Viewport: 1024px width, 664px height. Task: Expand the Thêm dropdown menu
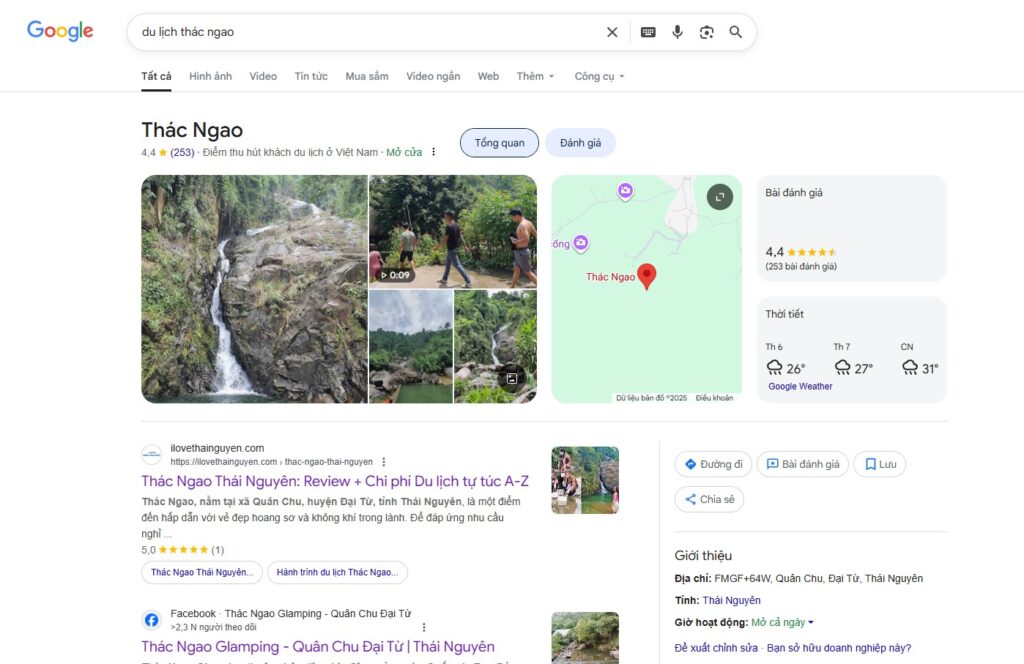click(535, 76)
